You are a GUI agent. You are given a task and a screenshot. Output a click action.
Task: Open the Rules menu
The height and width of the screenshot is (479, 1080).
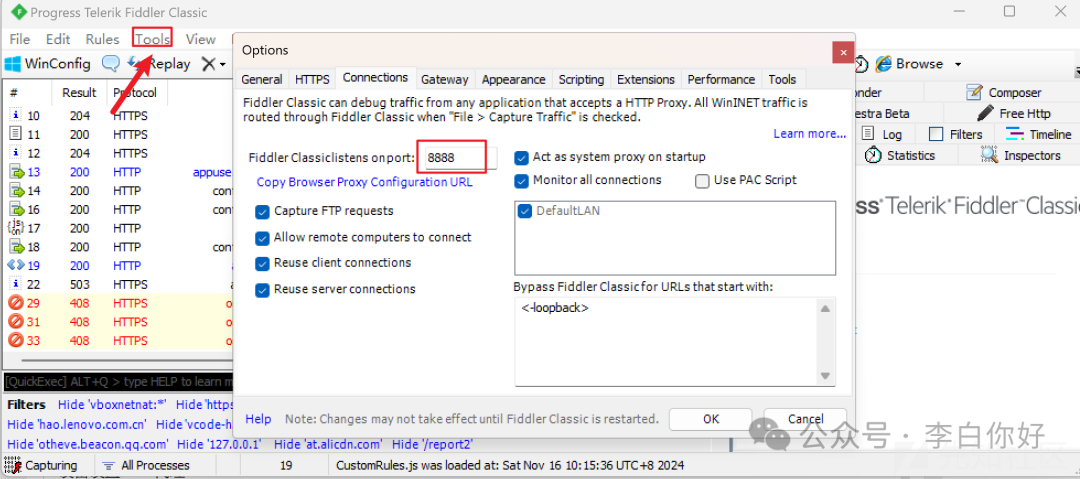click(x=103, y=39)
